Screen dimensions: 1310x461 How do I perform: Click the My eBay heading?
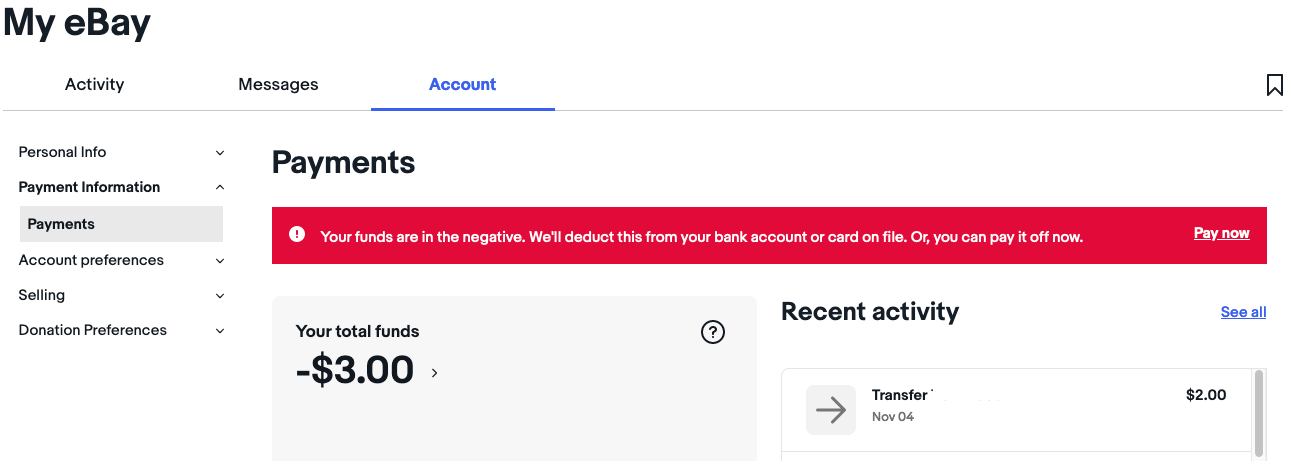[77, 22]
